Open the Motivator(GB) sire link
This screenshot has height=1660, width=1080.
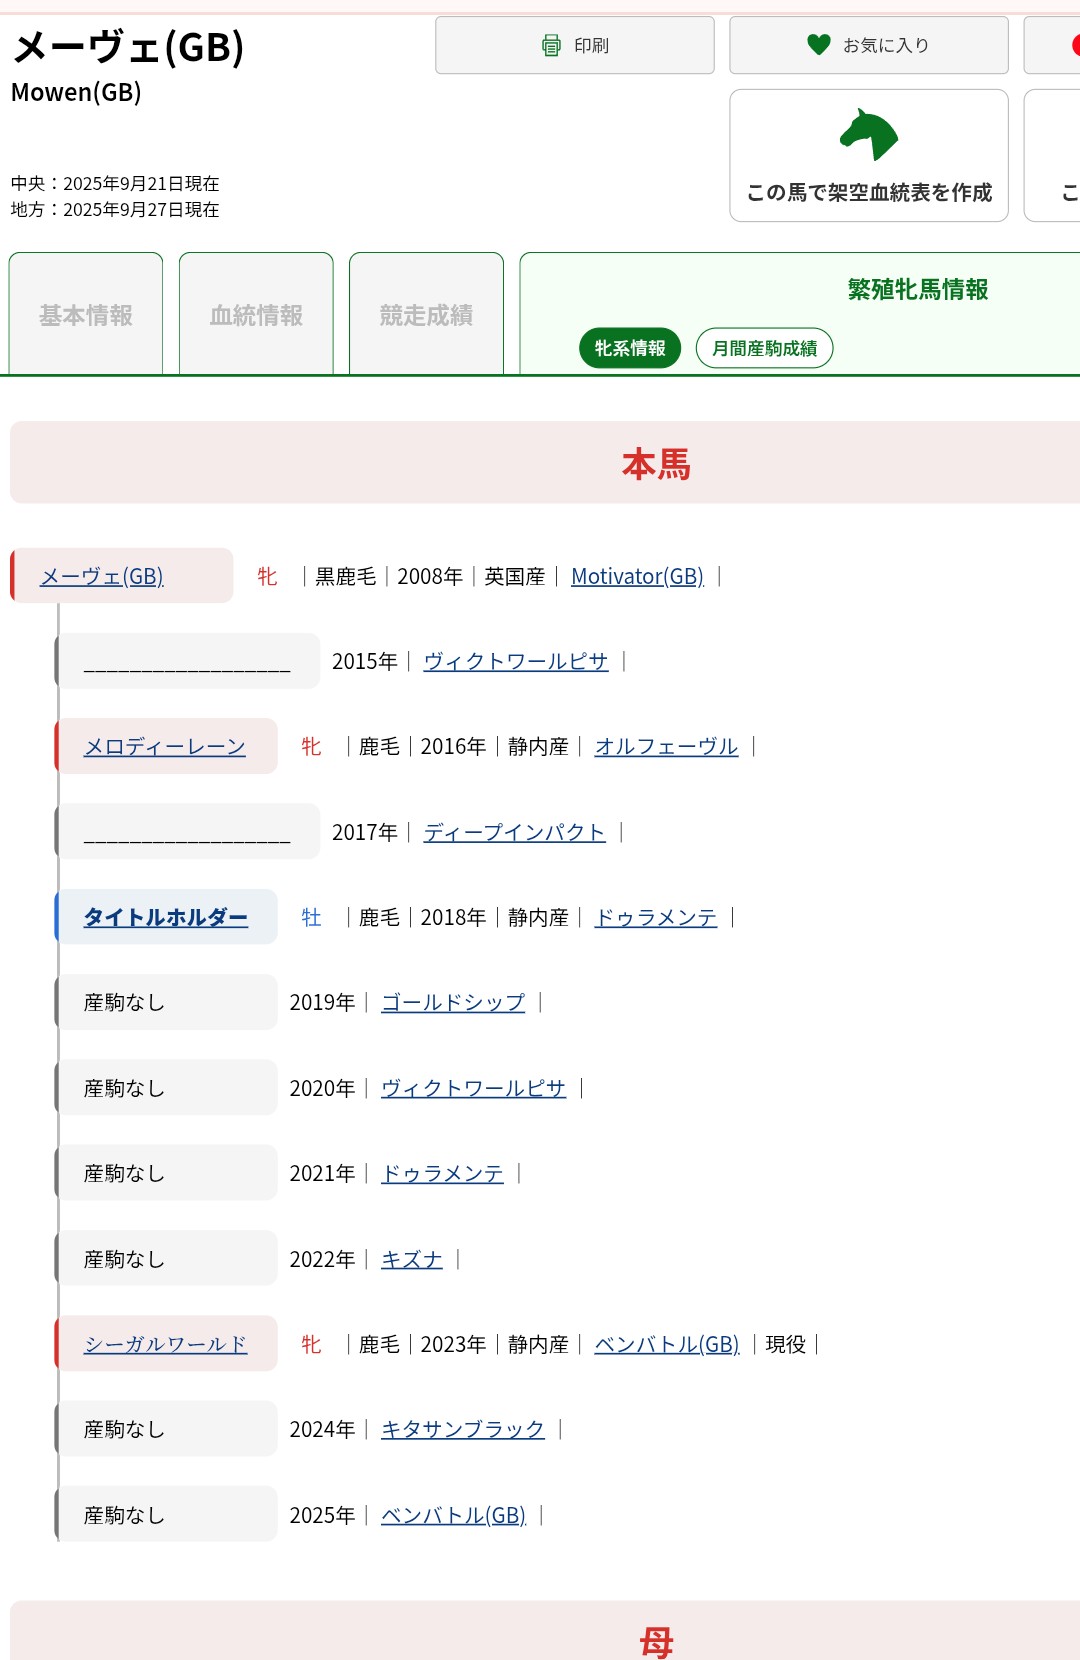pos(638,577)
